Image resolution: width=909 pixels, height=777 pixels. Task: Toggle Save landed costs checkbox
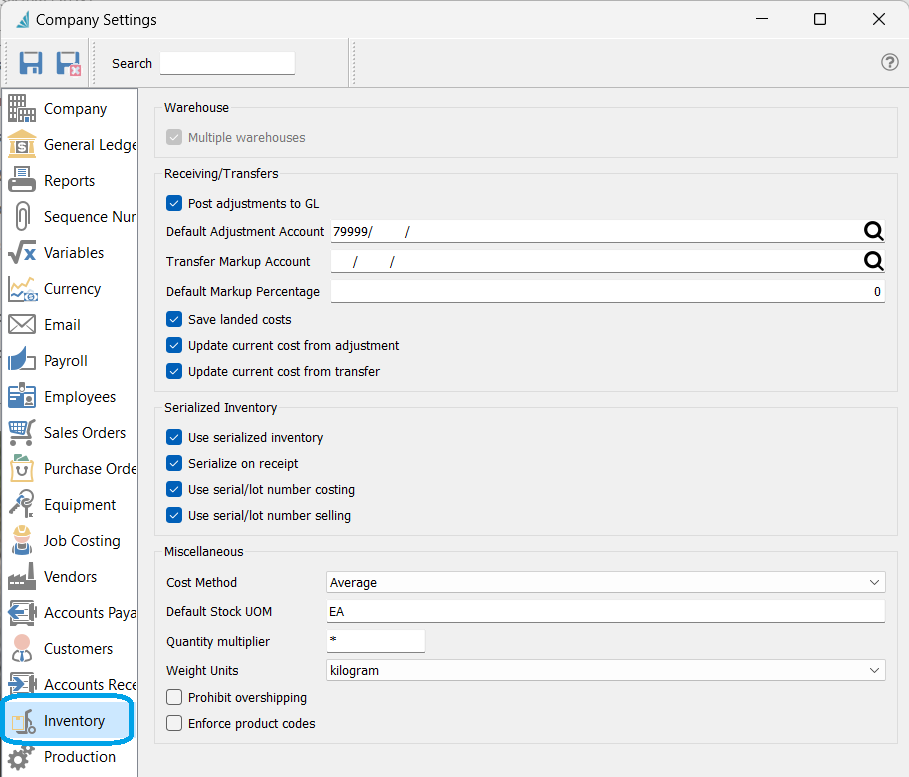pyautogui.click(x=174, y=319)
